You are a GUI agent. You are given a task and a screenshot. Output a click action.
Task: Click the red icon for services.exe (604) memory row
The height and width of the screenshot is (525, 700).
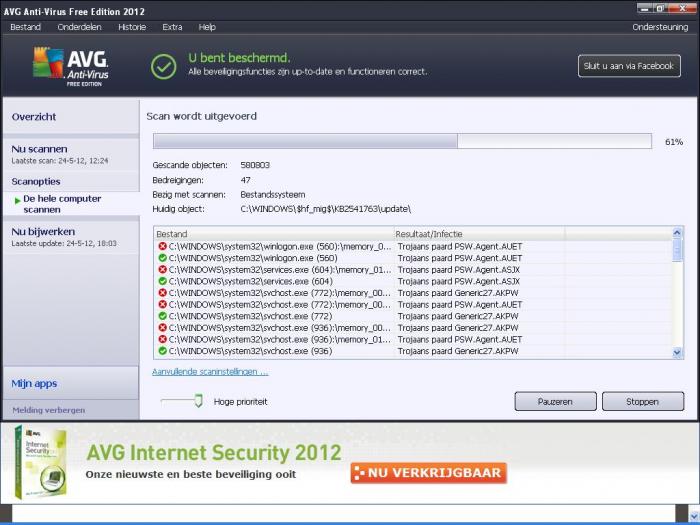coord(162,269)
